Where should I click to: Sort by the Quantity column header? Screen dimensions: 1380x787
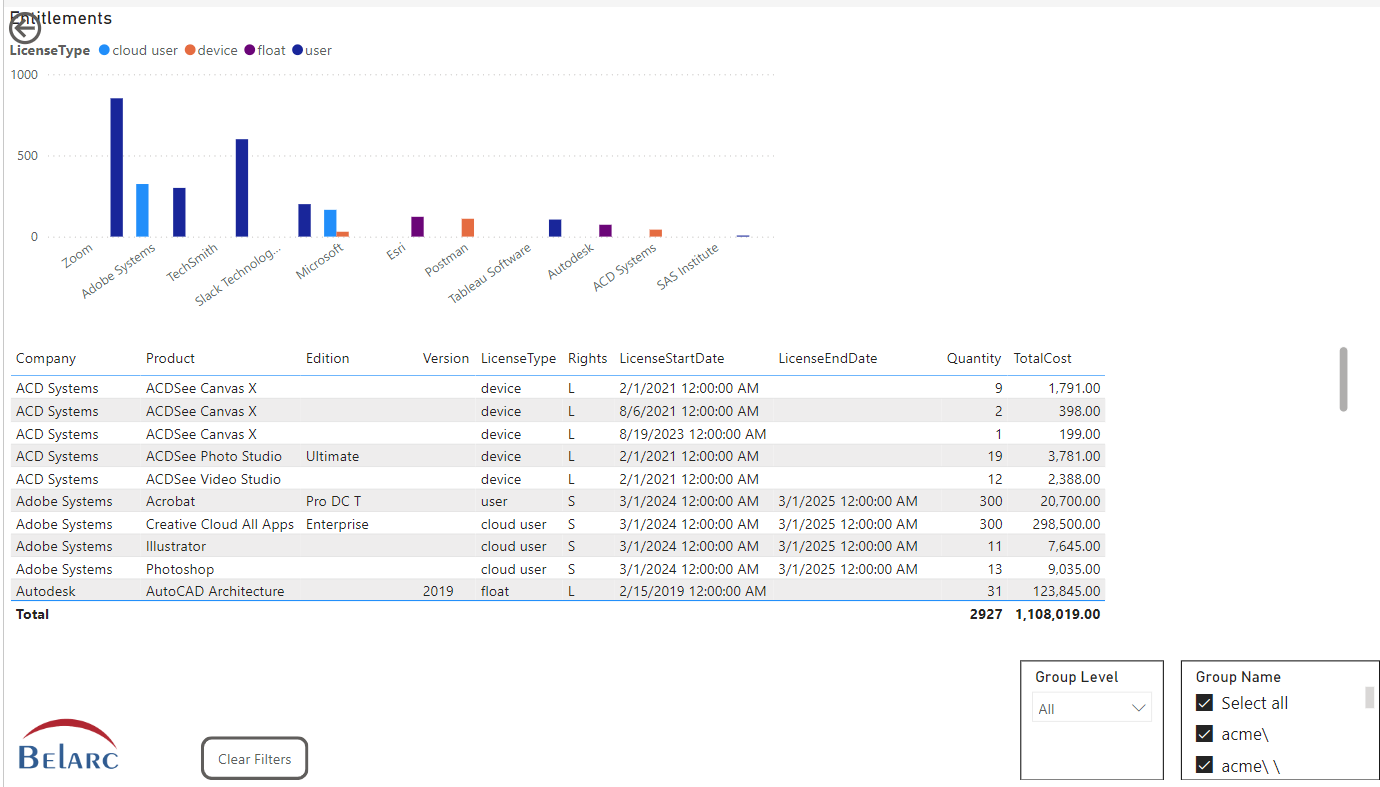(973, 358)
